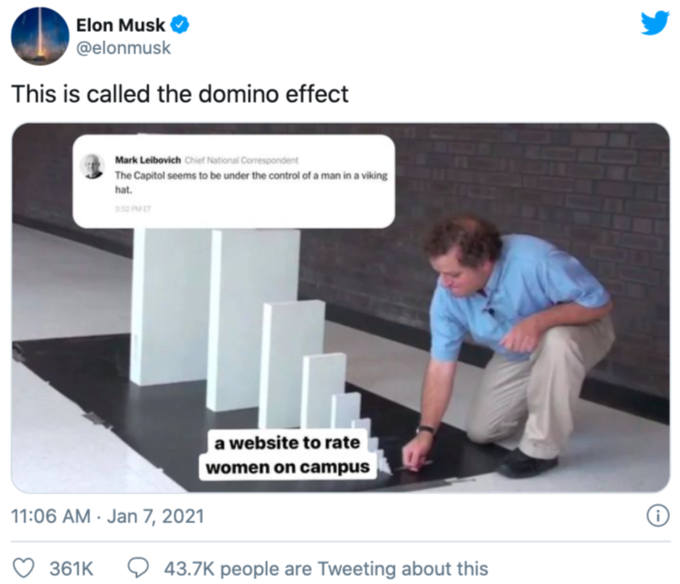Visit the @elonmusk handle link
This screenshot has width=680, height=584.
(124, 48)
